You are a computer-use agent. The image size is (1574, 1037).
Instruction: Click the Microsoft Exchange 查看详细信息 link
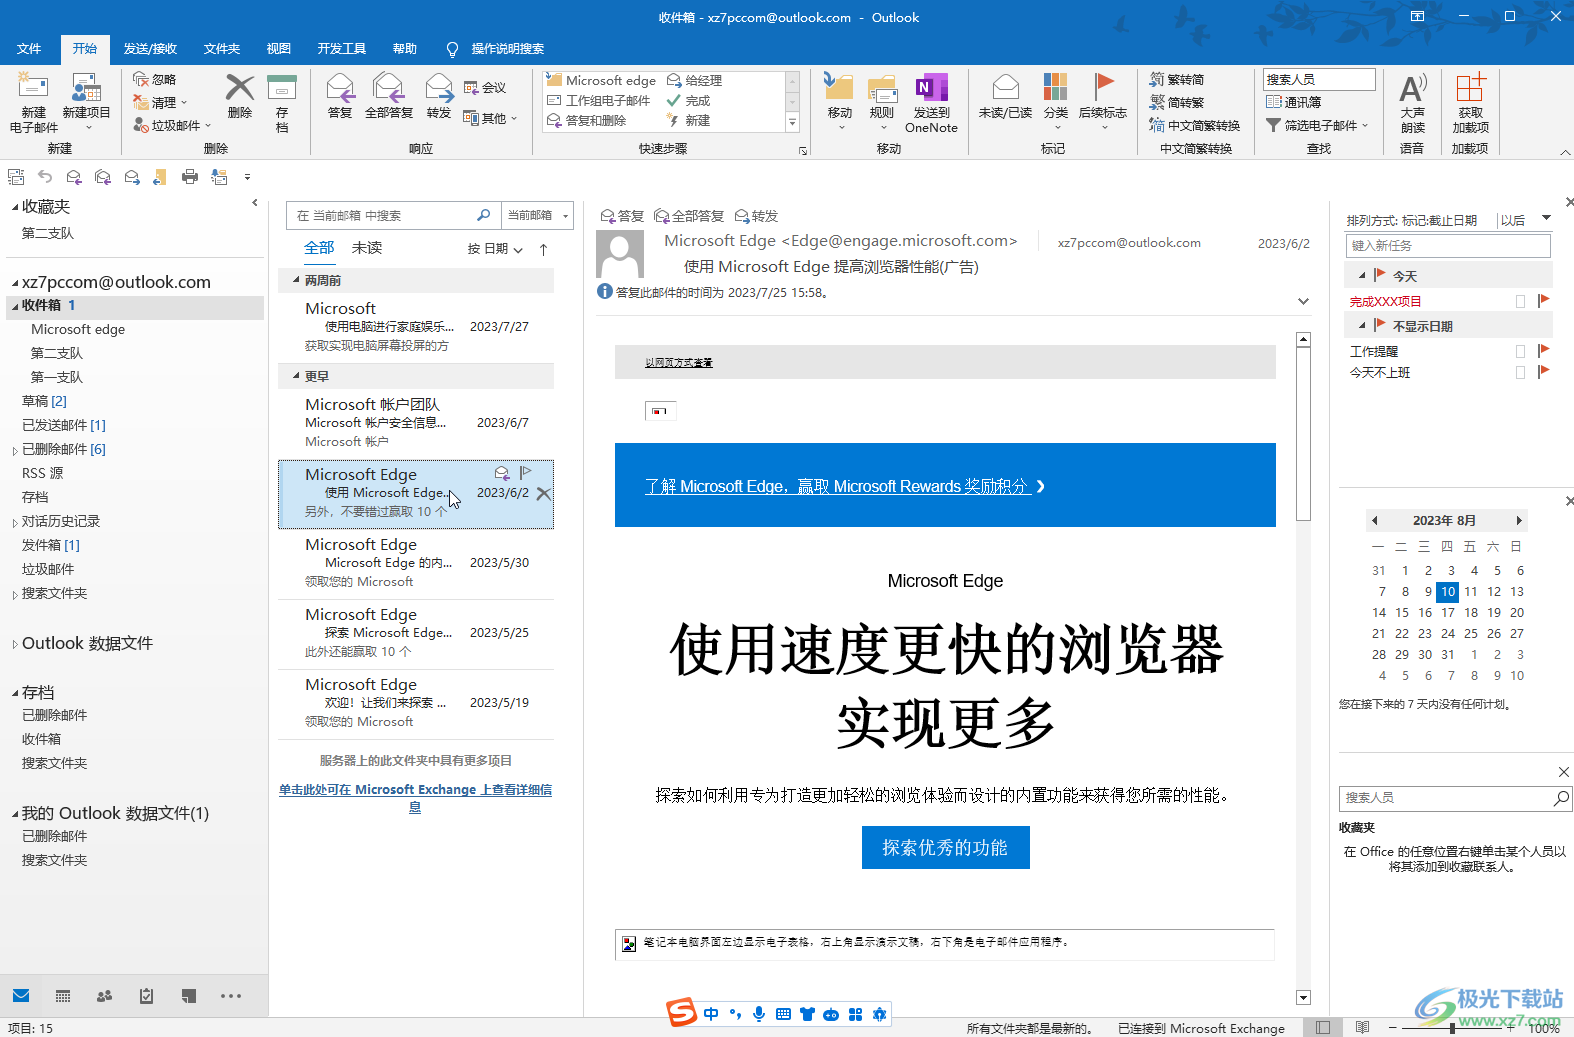tap(415, 798)
